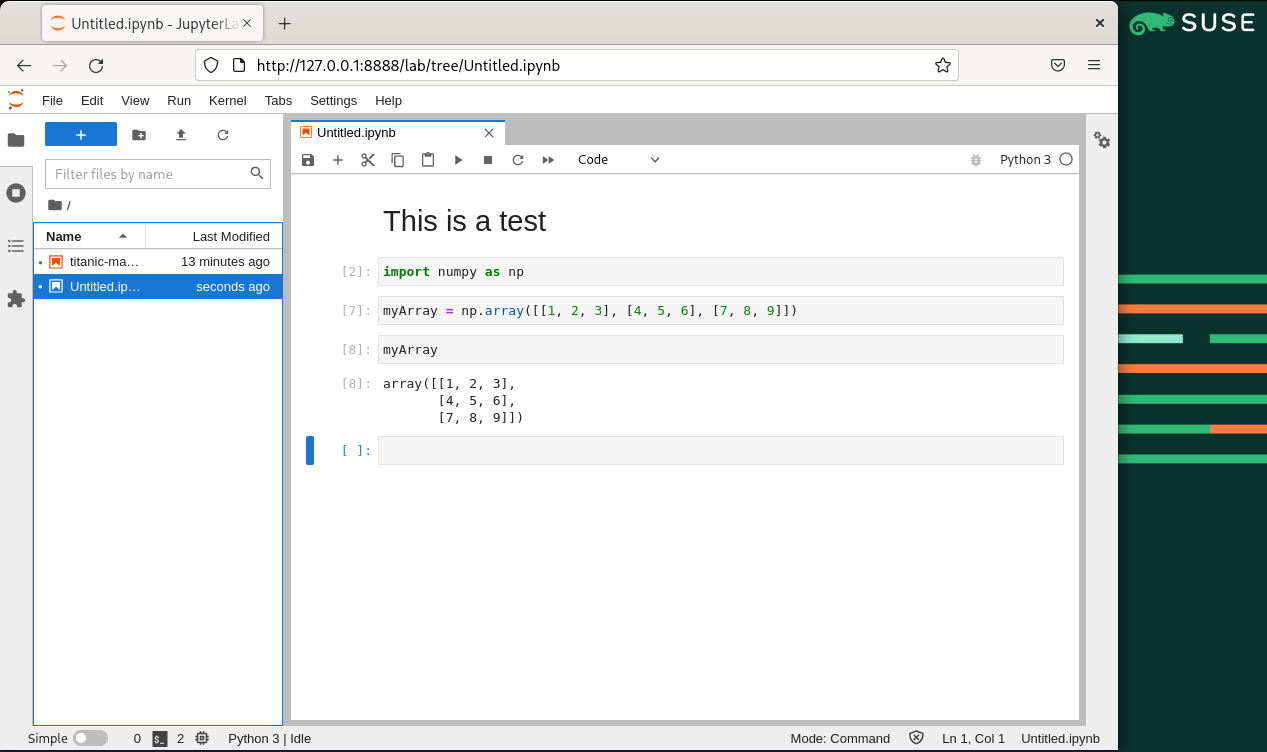Open the property inspector gears panel
Viewport: 1267px width, 752px height.
tap(1102, 140)
